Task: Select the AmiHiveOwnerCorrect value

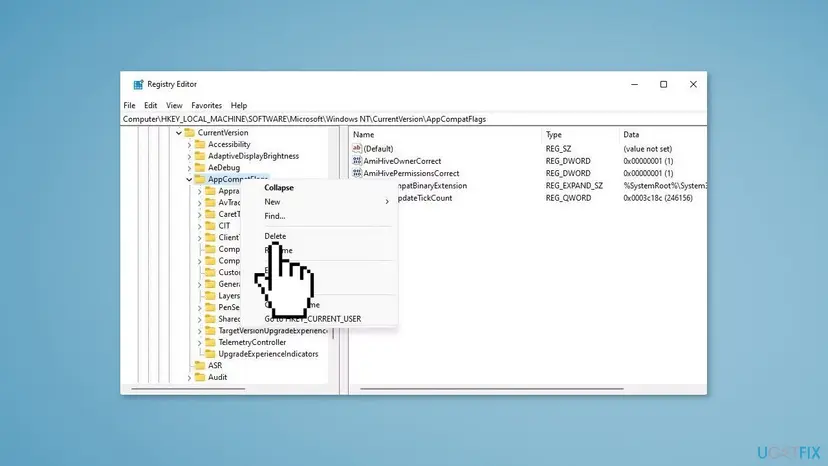Action: tap(402, 161)
